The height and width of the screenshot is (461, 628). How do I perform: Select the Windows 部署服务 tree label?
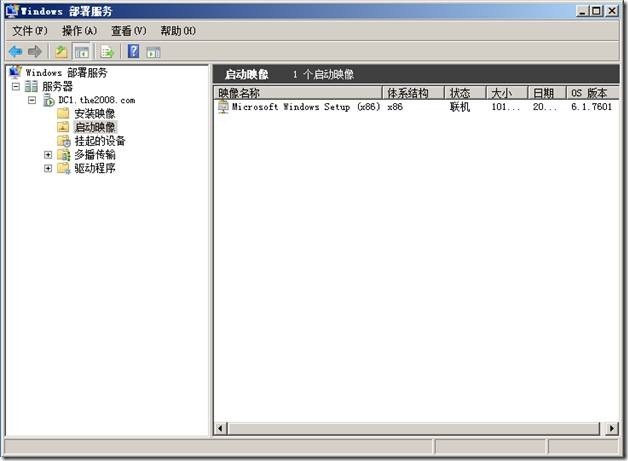66,72
